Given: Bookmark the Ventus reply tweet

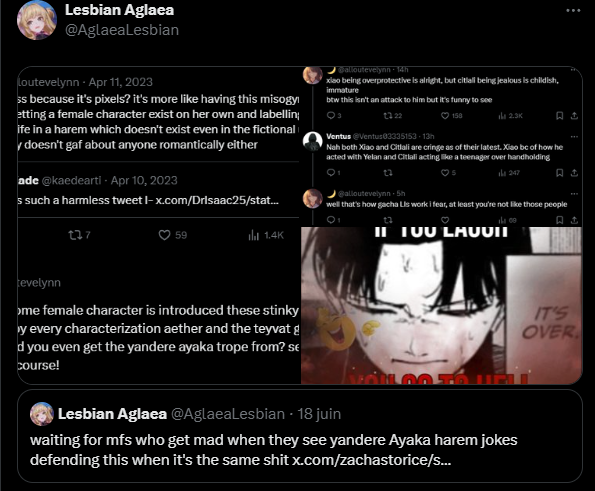Looking at the screenshot, I should click(x=559, y=173).
